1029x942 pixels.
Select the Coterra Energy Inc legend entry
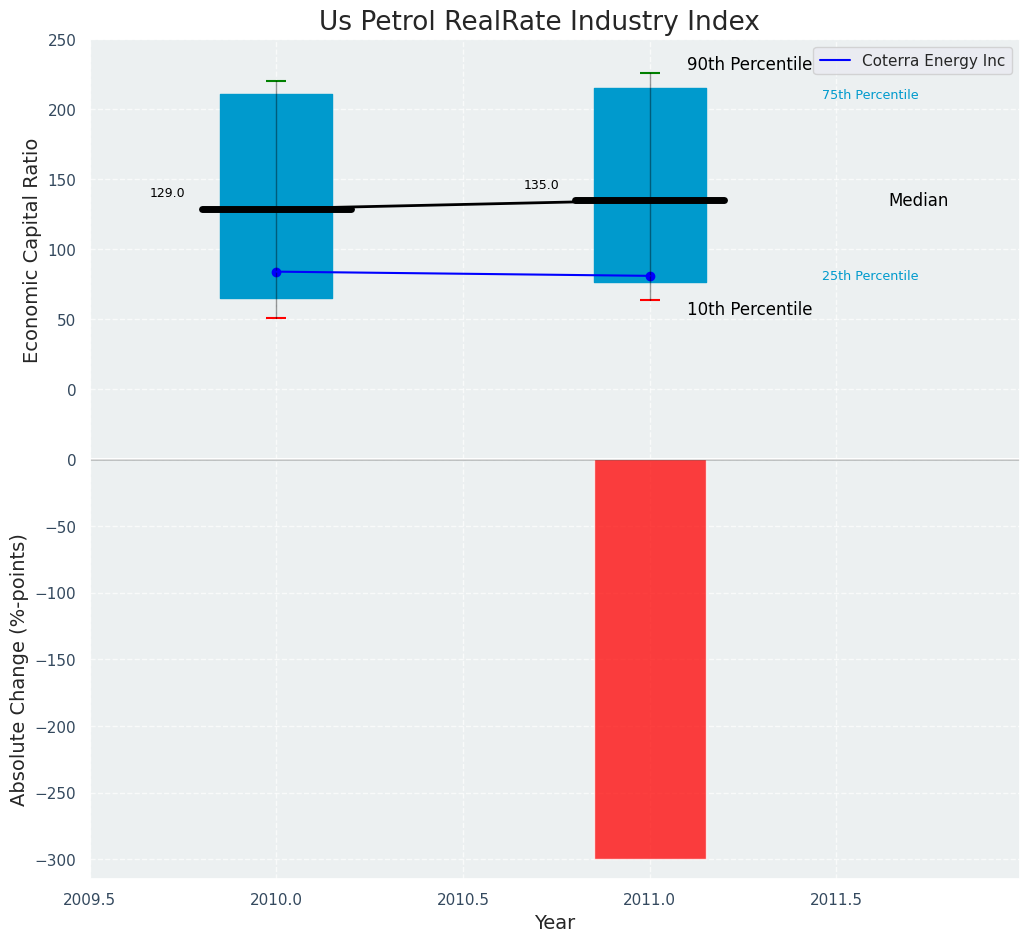(x=933, y=61)
